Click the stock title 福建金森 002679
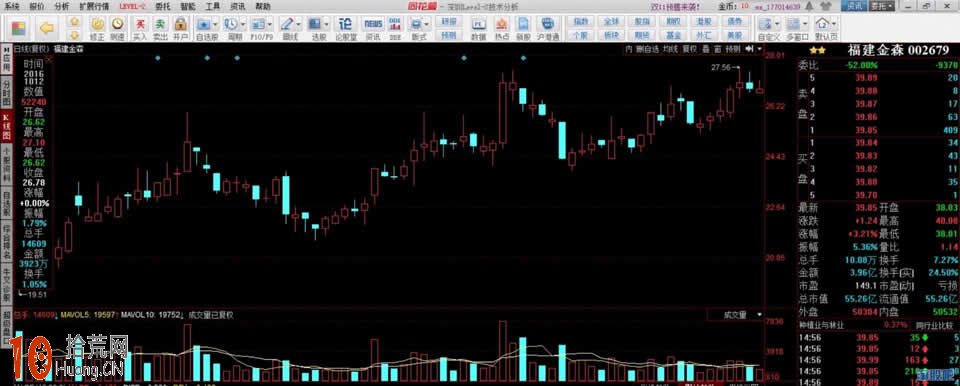The image size is (960, 386). pos(898,50)
